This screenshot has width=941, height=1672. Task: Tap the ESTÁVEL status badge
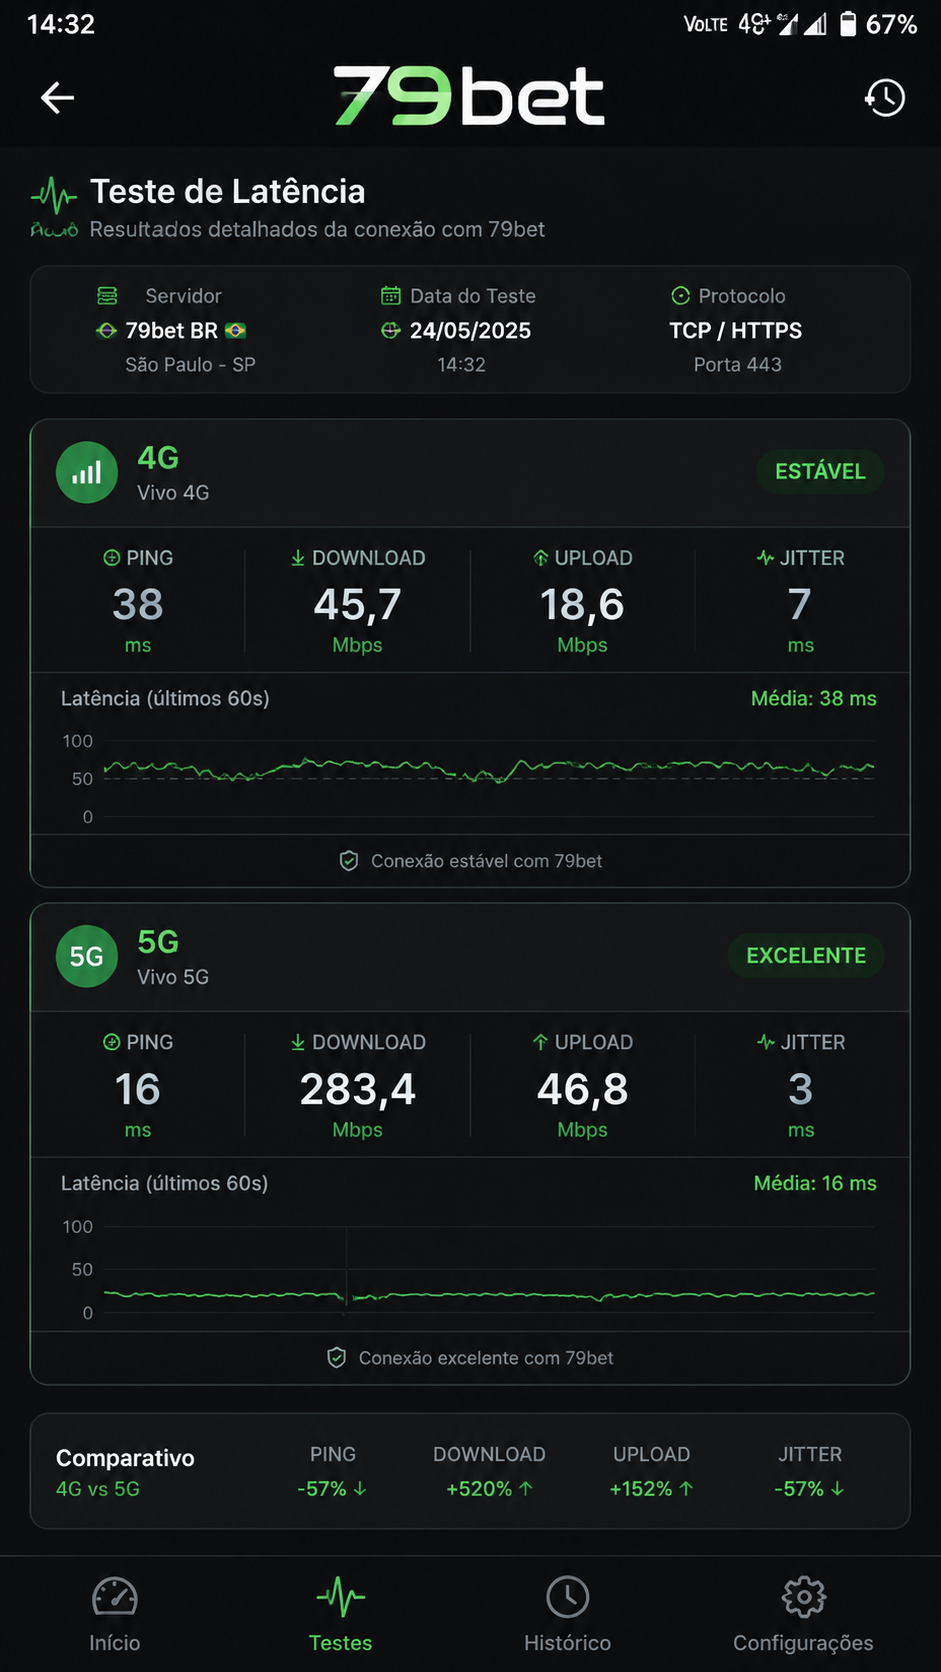click(820, 472)
